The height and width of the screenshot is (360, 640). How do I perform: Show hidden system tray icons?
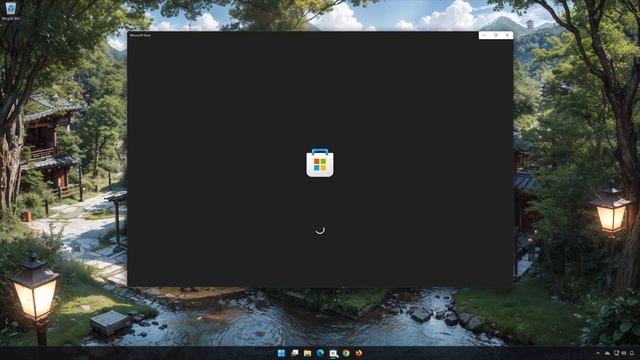[598, 353]
